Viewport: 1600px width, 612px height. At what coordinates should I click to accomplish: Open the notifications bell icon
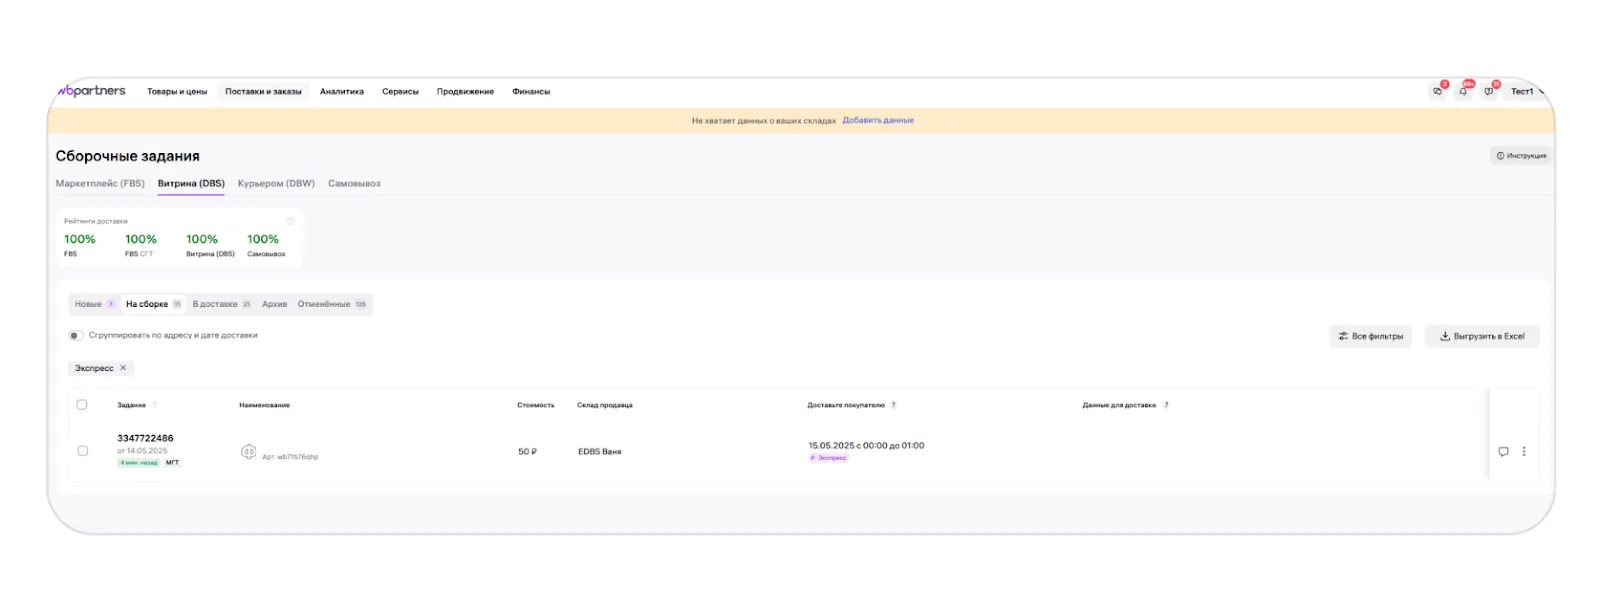[1463, 91]
